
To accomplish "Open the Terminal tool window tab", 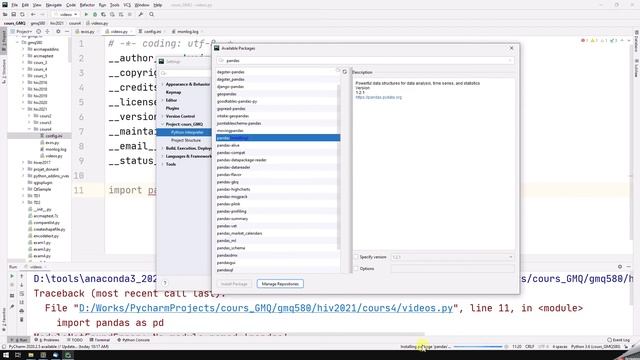I will pos(100,340).
